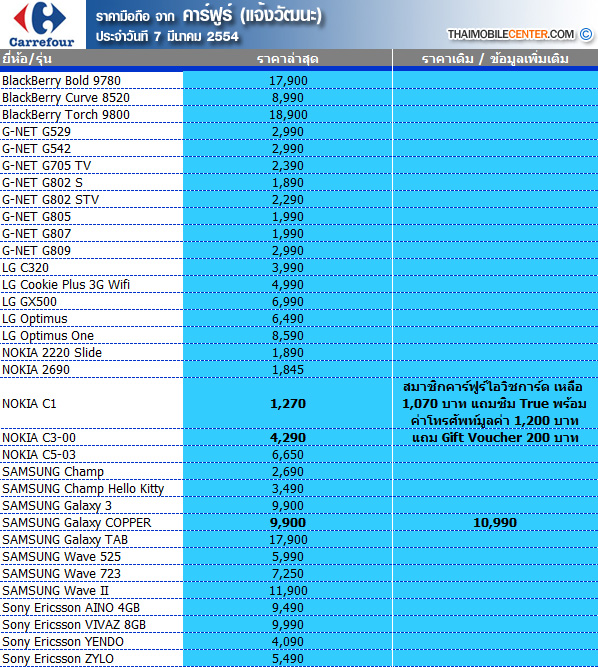Select the SAMSUNG Galaxy TAB model
The image size is (598, 667).
[65, 539]
